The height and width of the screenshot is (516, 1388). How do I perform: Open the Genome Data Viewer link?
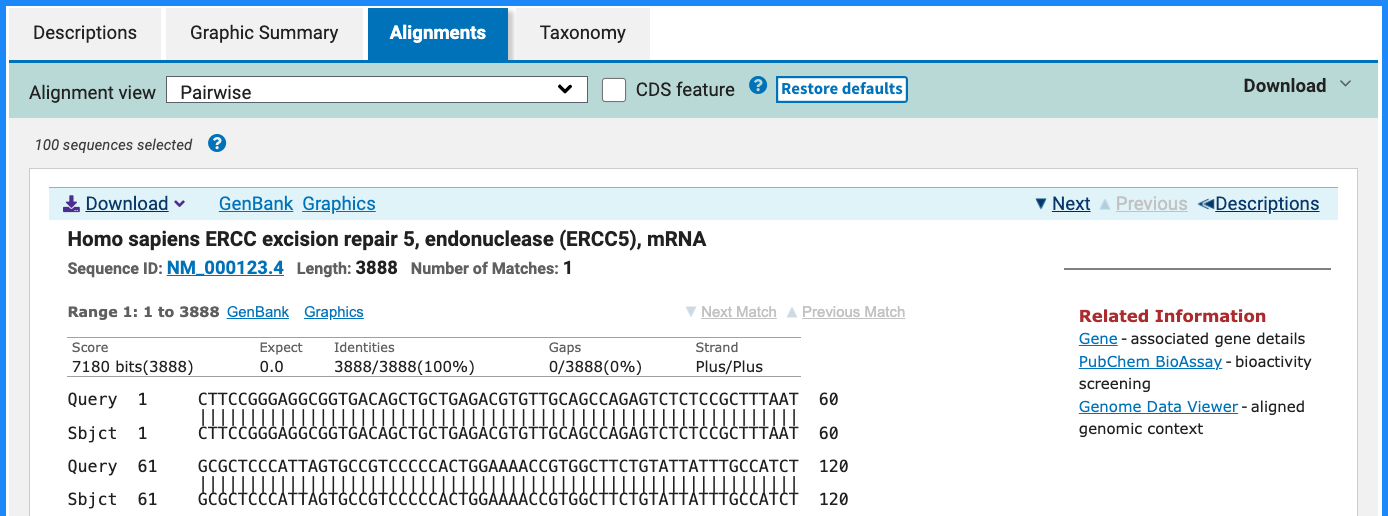(x=1158, y=407)
